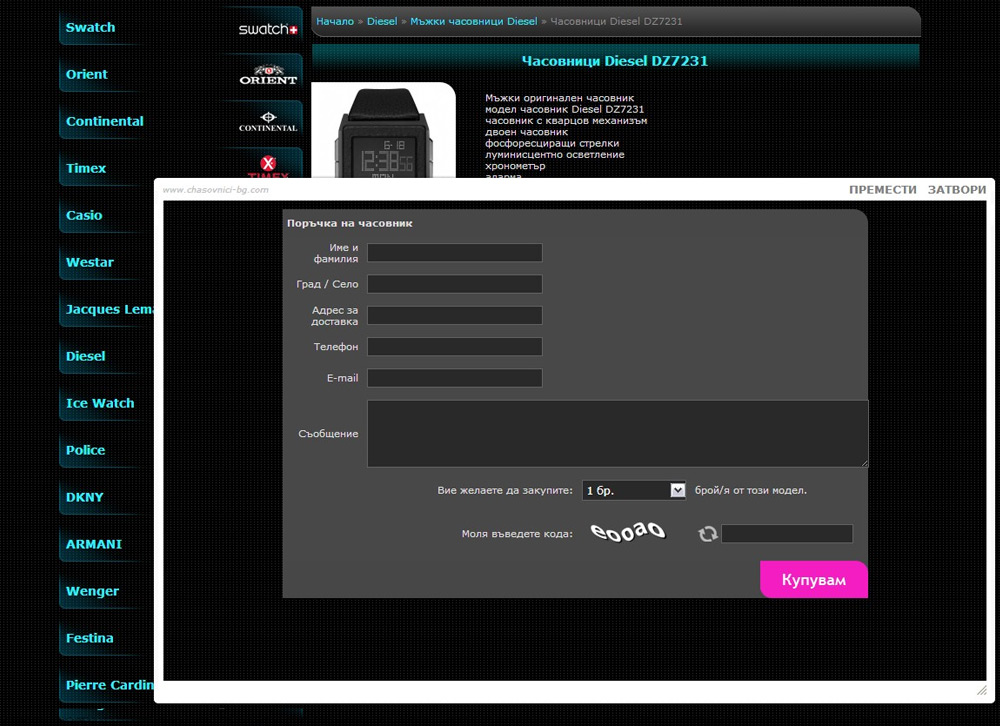Click inside the Съобщение text area
1000x726 pixels.
[x=617, y=434]
